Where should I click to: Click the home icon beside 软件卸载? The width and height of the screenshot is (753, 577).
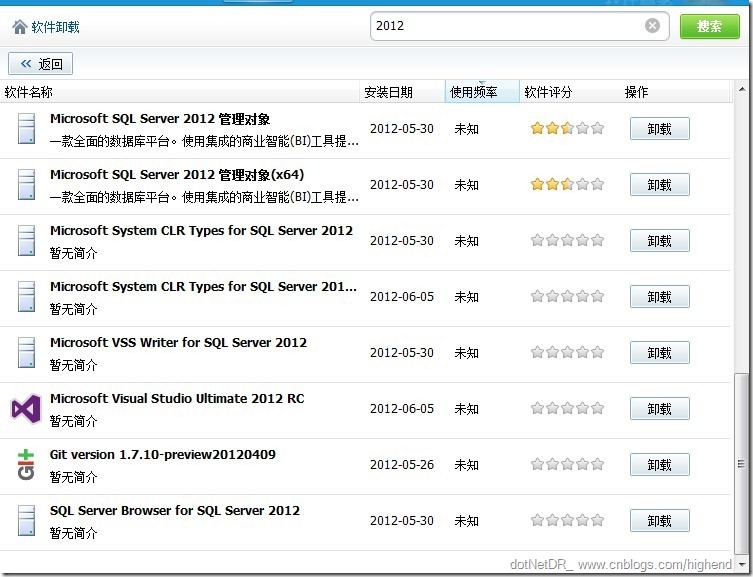(20, 27)
